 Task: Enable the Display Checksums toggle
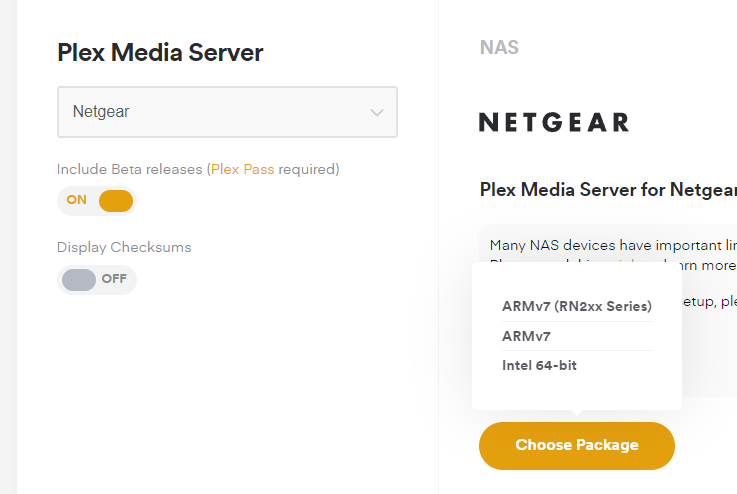click(x=96, y=279)
